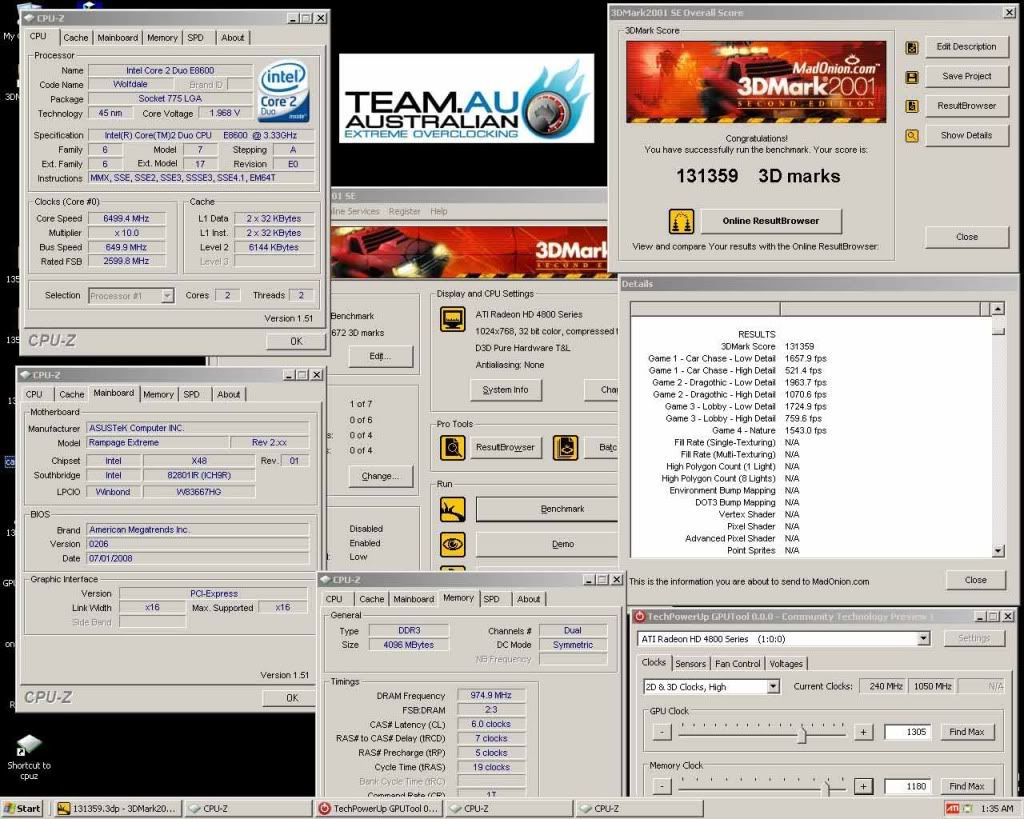Click the Pro Tools ResultBrowser icon
The height and width of the screenshot is (819, 1024).
point(453,447)
